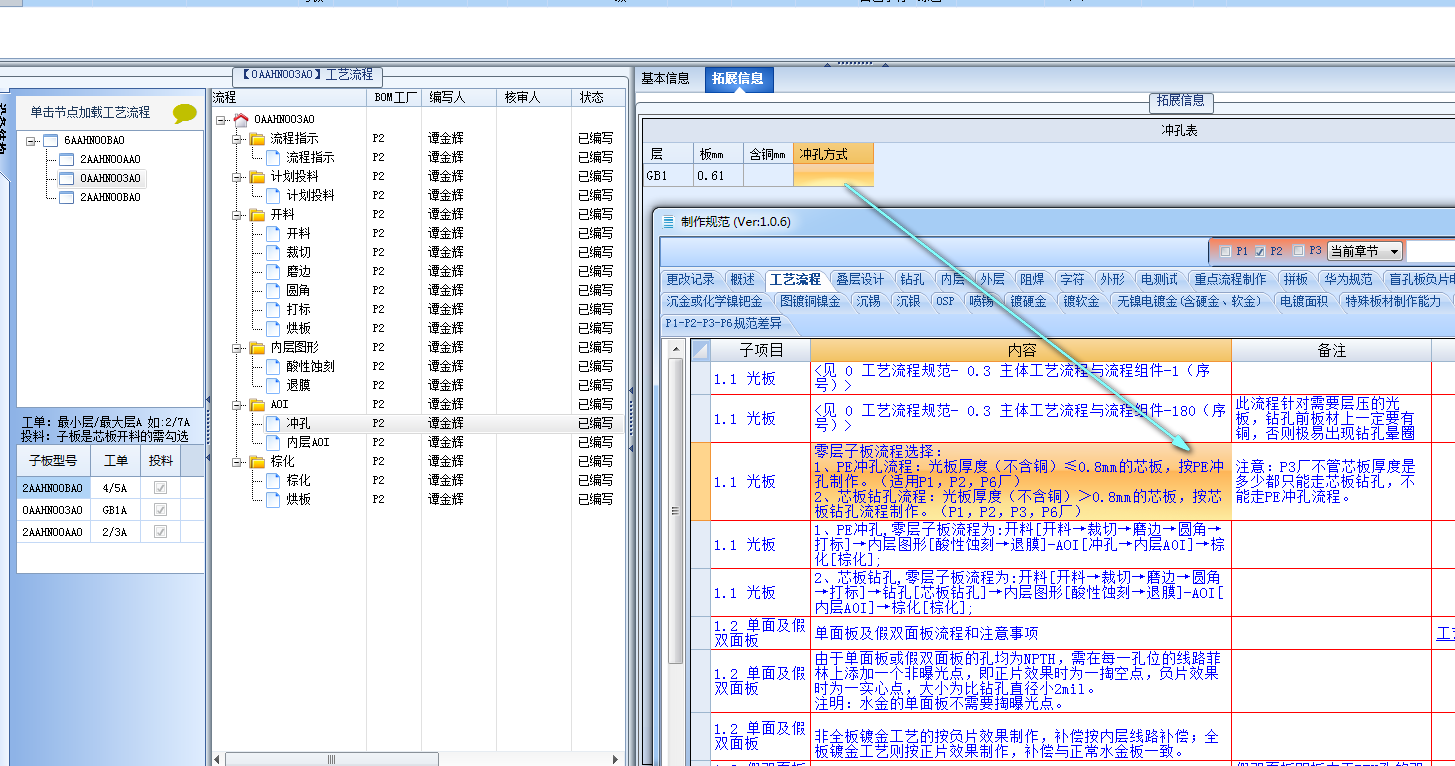Screen dimensions: 1455x766
Task: Toggle the P3 factory checkbox
Action: coord(1298,251)
